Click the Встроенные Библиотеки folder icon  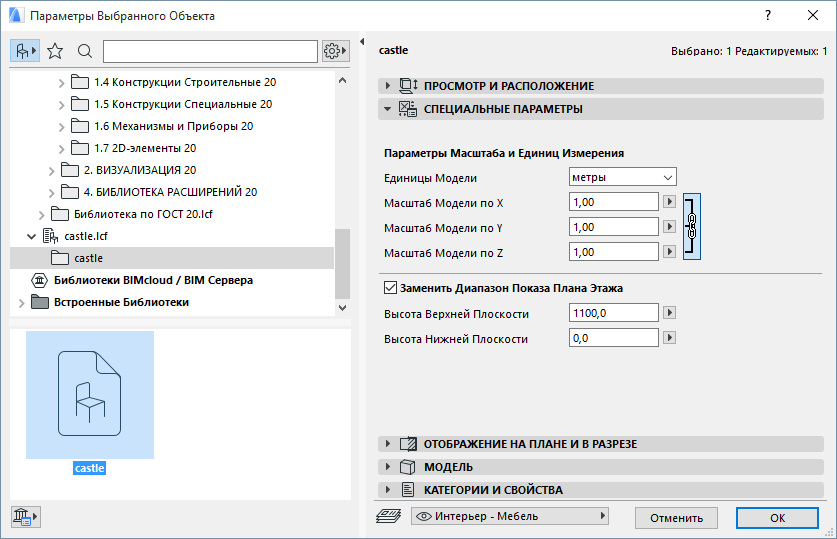pyautogui.click(x=40, y=302)
